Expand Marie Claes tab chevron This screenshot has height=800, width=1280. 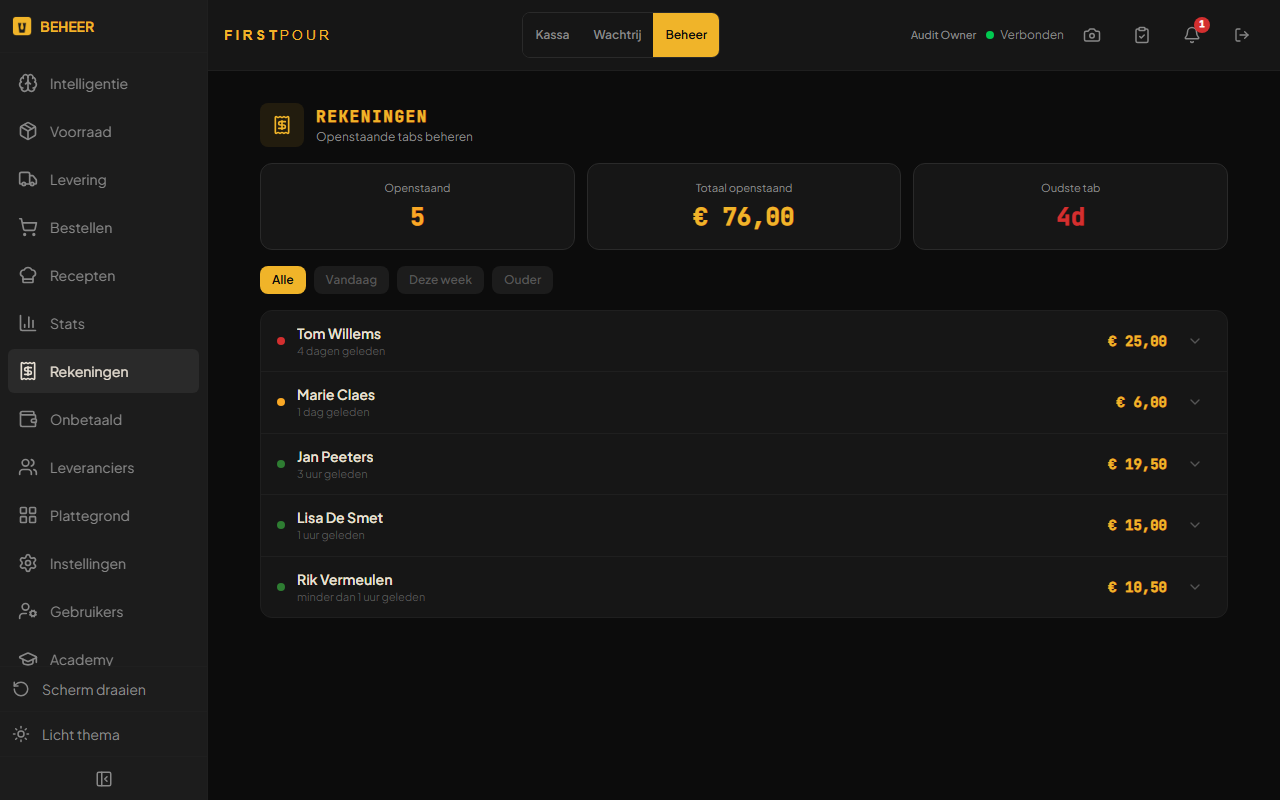click(1195, 402)
